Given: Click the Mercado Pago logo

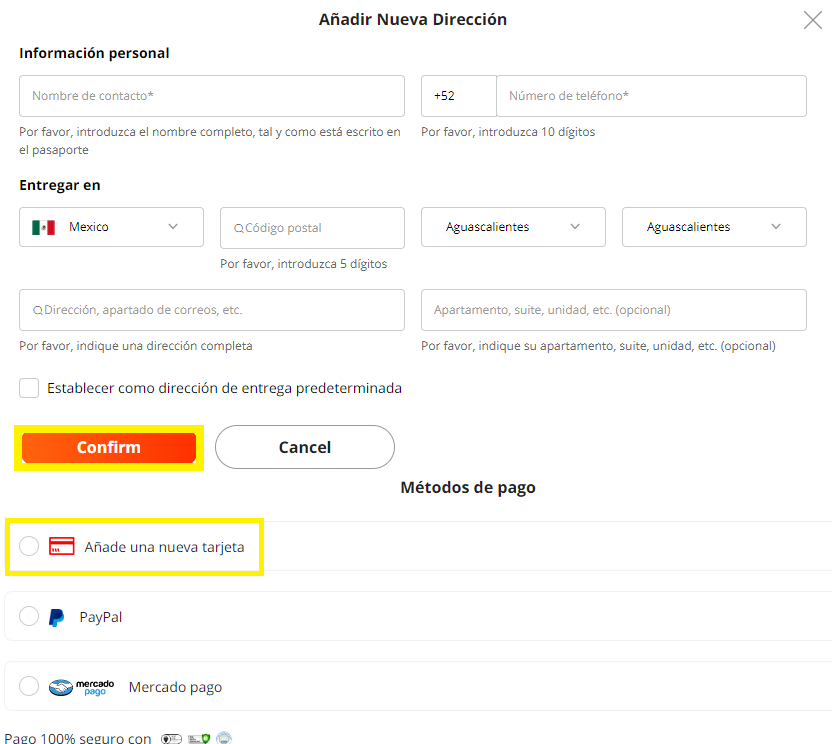Looking at the screenshot, I should click(x=89, y=687).
